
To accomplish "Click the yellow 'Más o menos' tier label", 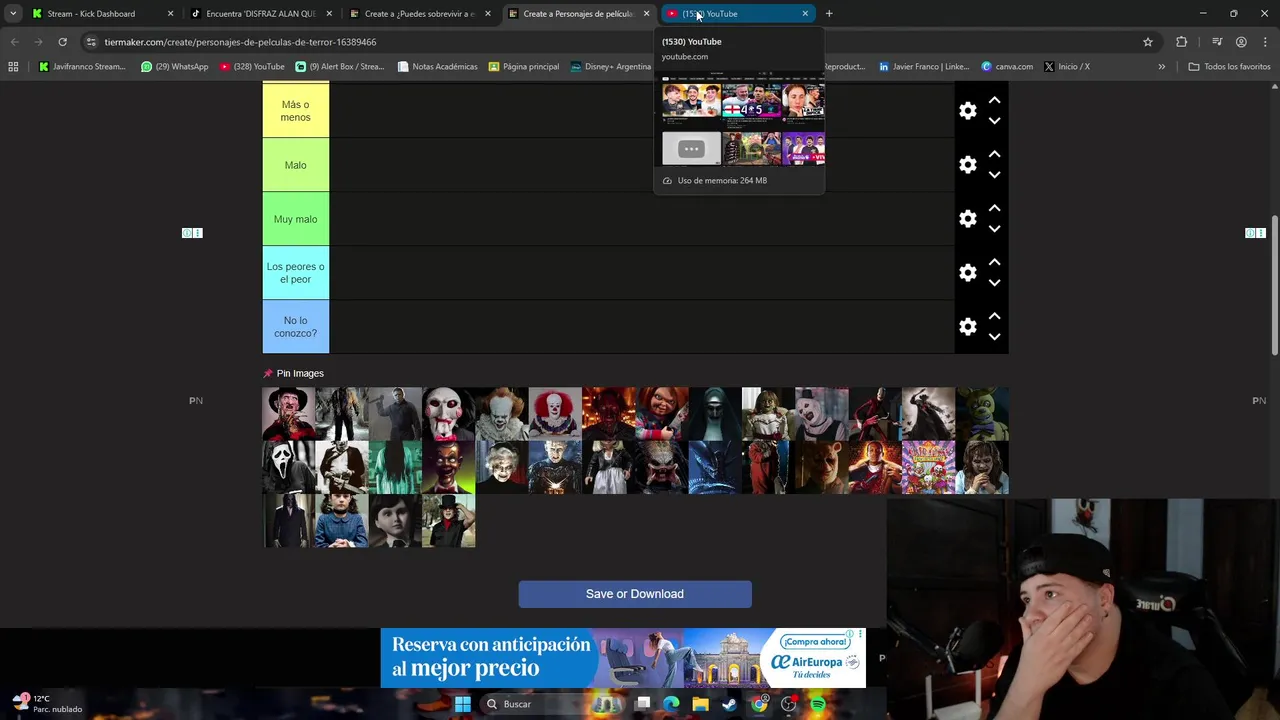I will point(295,111).
